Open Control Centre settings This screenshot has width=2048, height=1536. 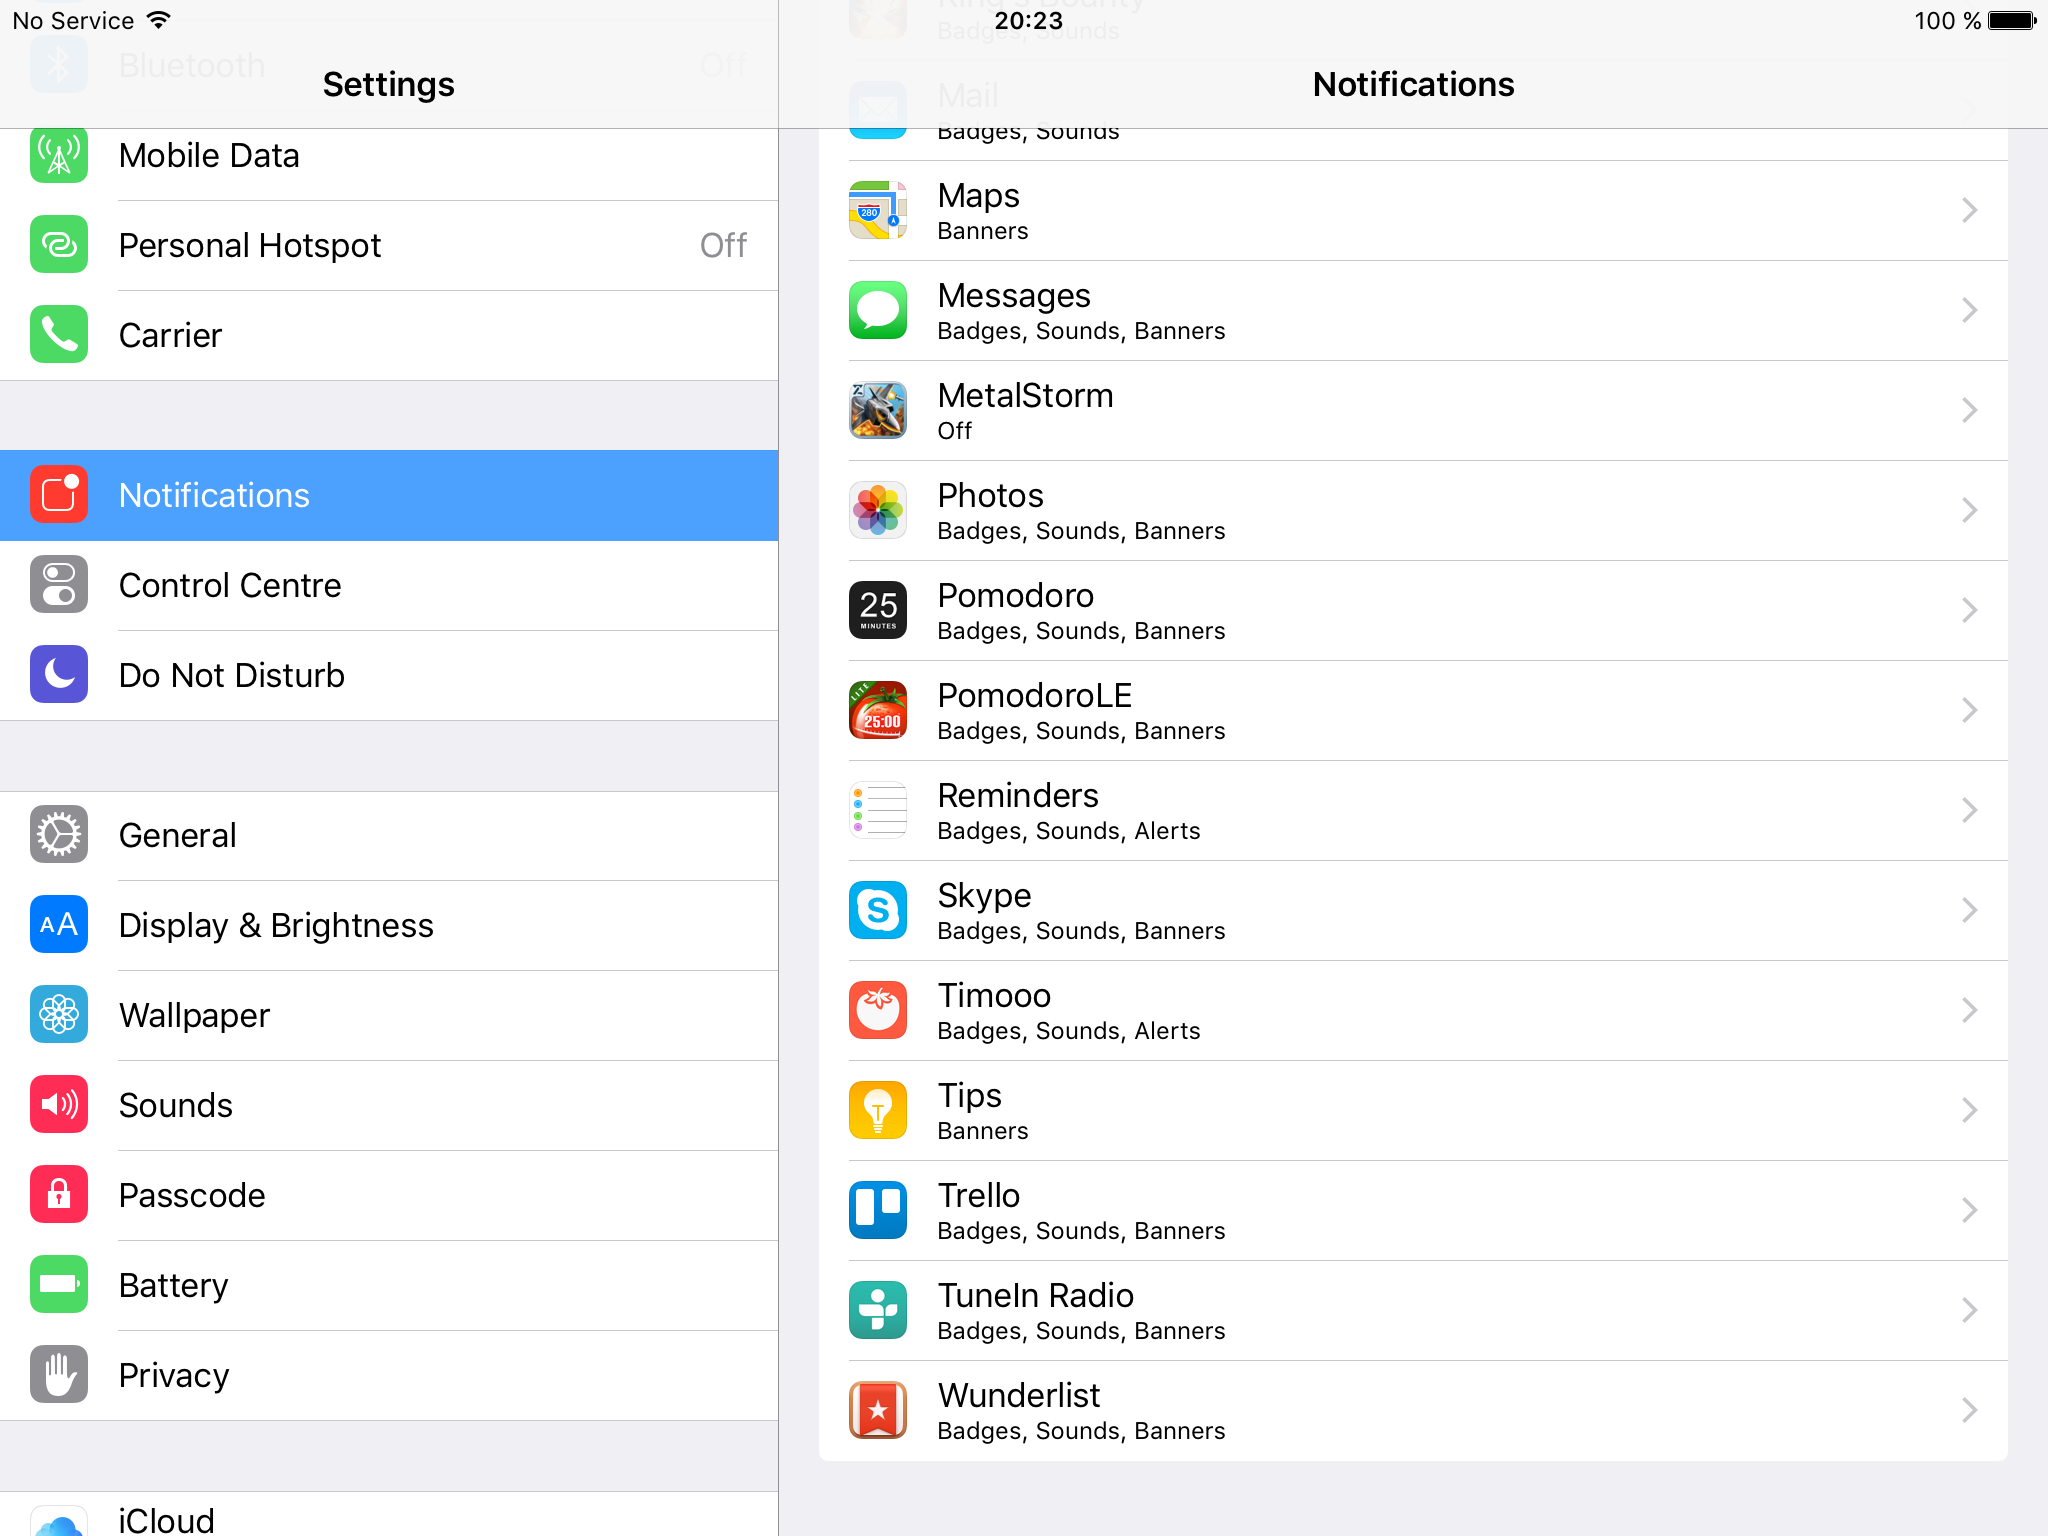point(389,585)
